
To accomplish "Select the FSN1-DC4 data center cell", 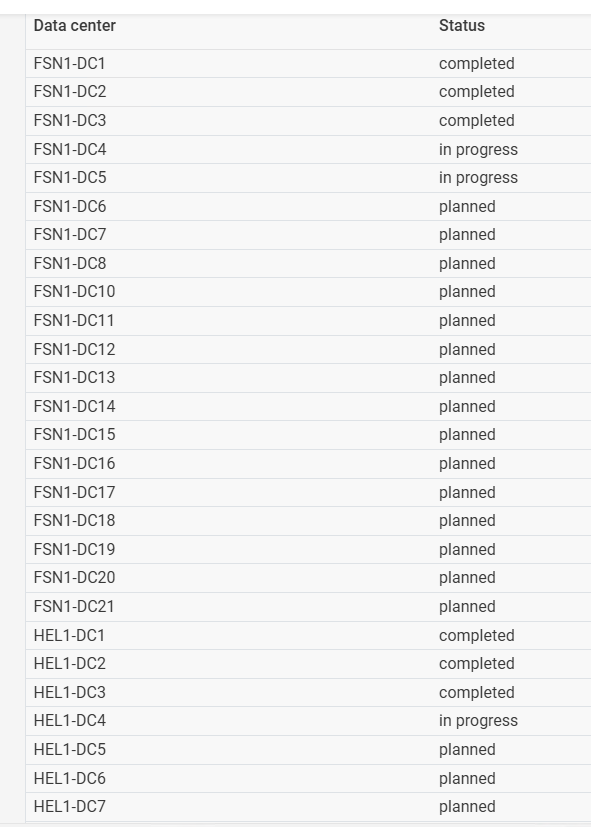I will click(70, 149).
